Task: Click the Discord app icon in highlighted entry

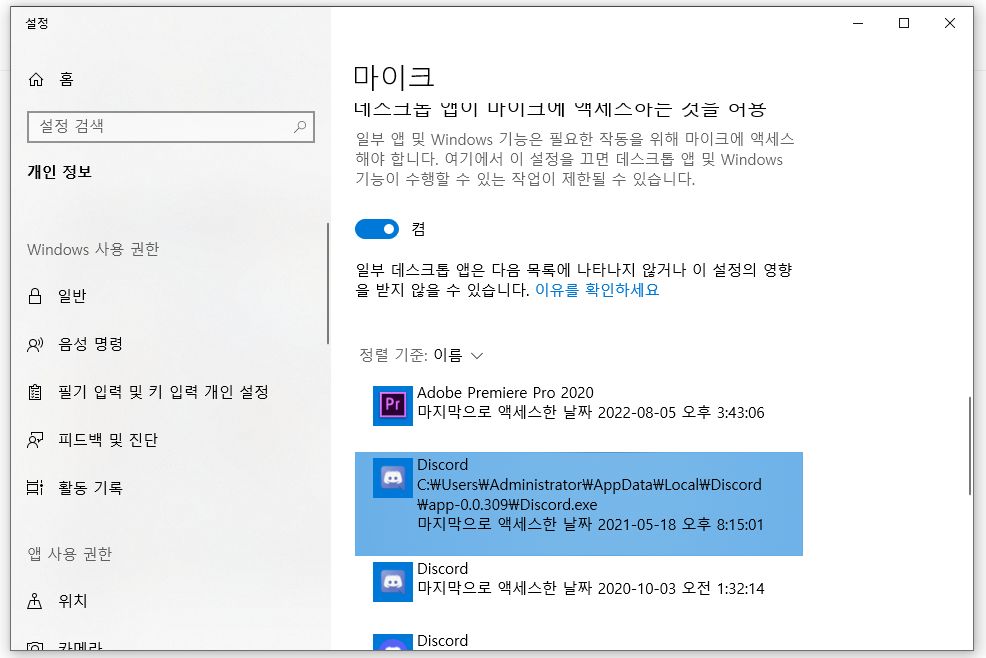Action: [x=392, y=478]
